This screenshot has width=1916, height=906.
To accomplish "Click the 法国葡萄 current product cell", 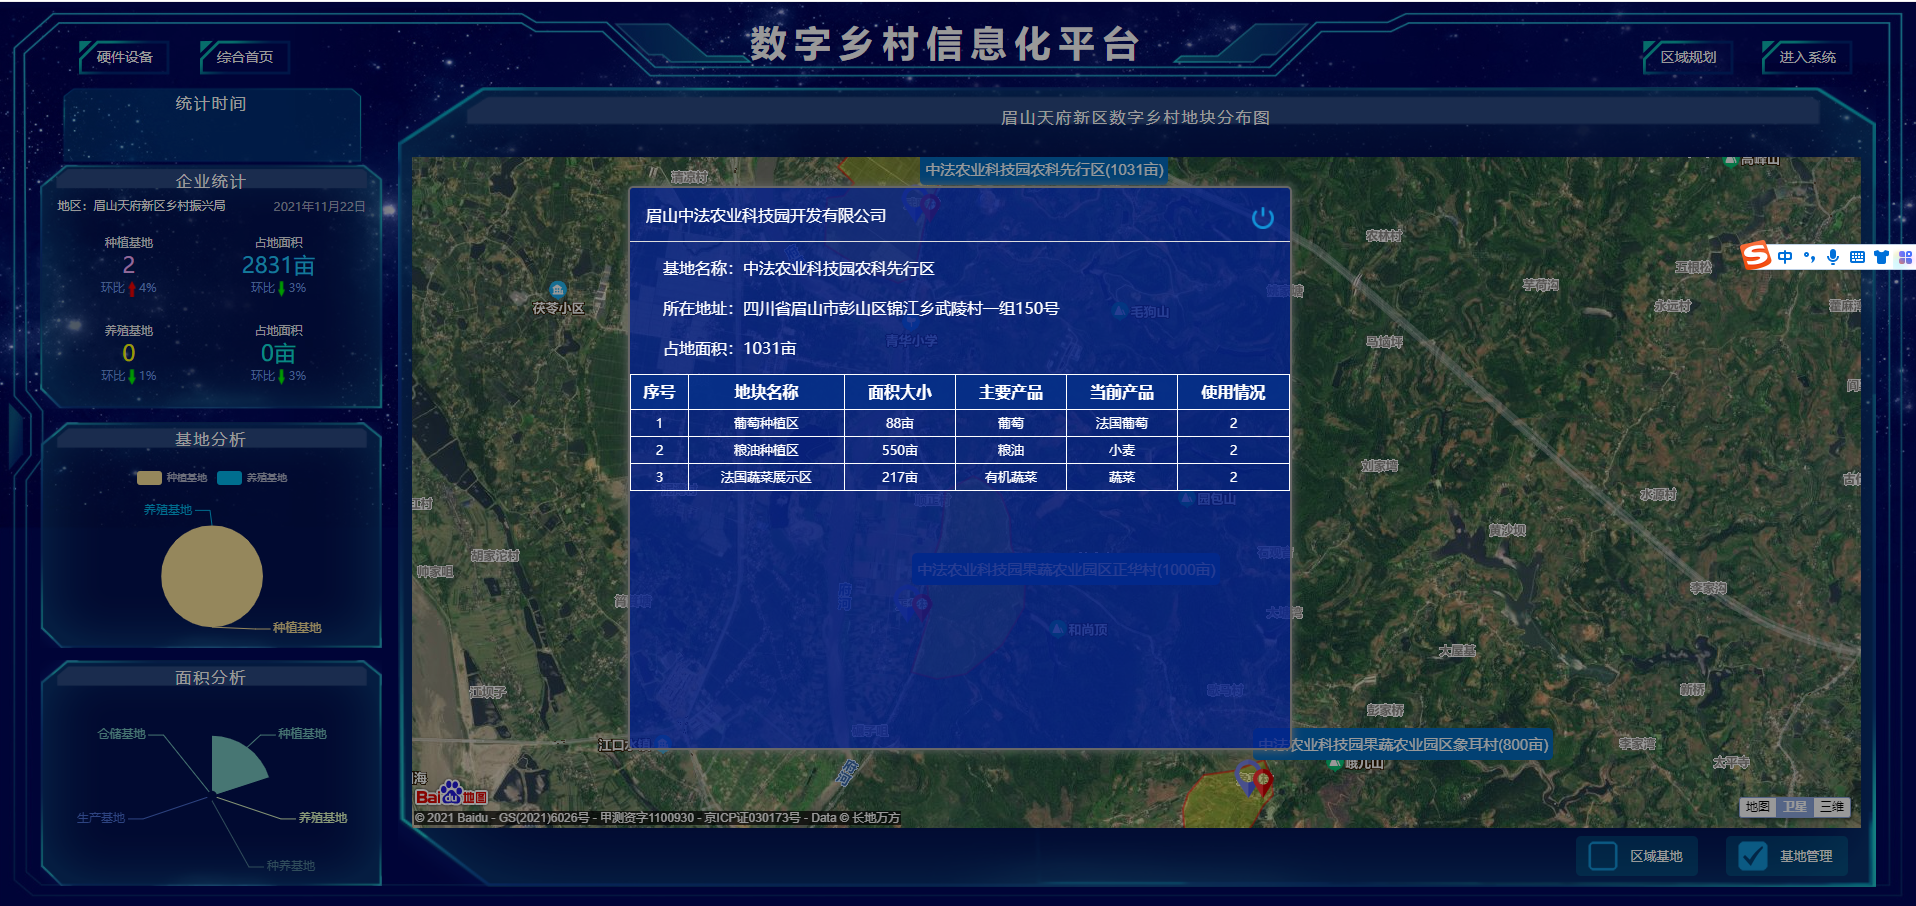I will [x=1122, y=424].
